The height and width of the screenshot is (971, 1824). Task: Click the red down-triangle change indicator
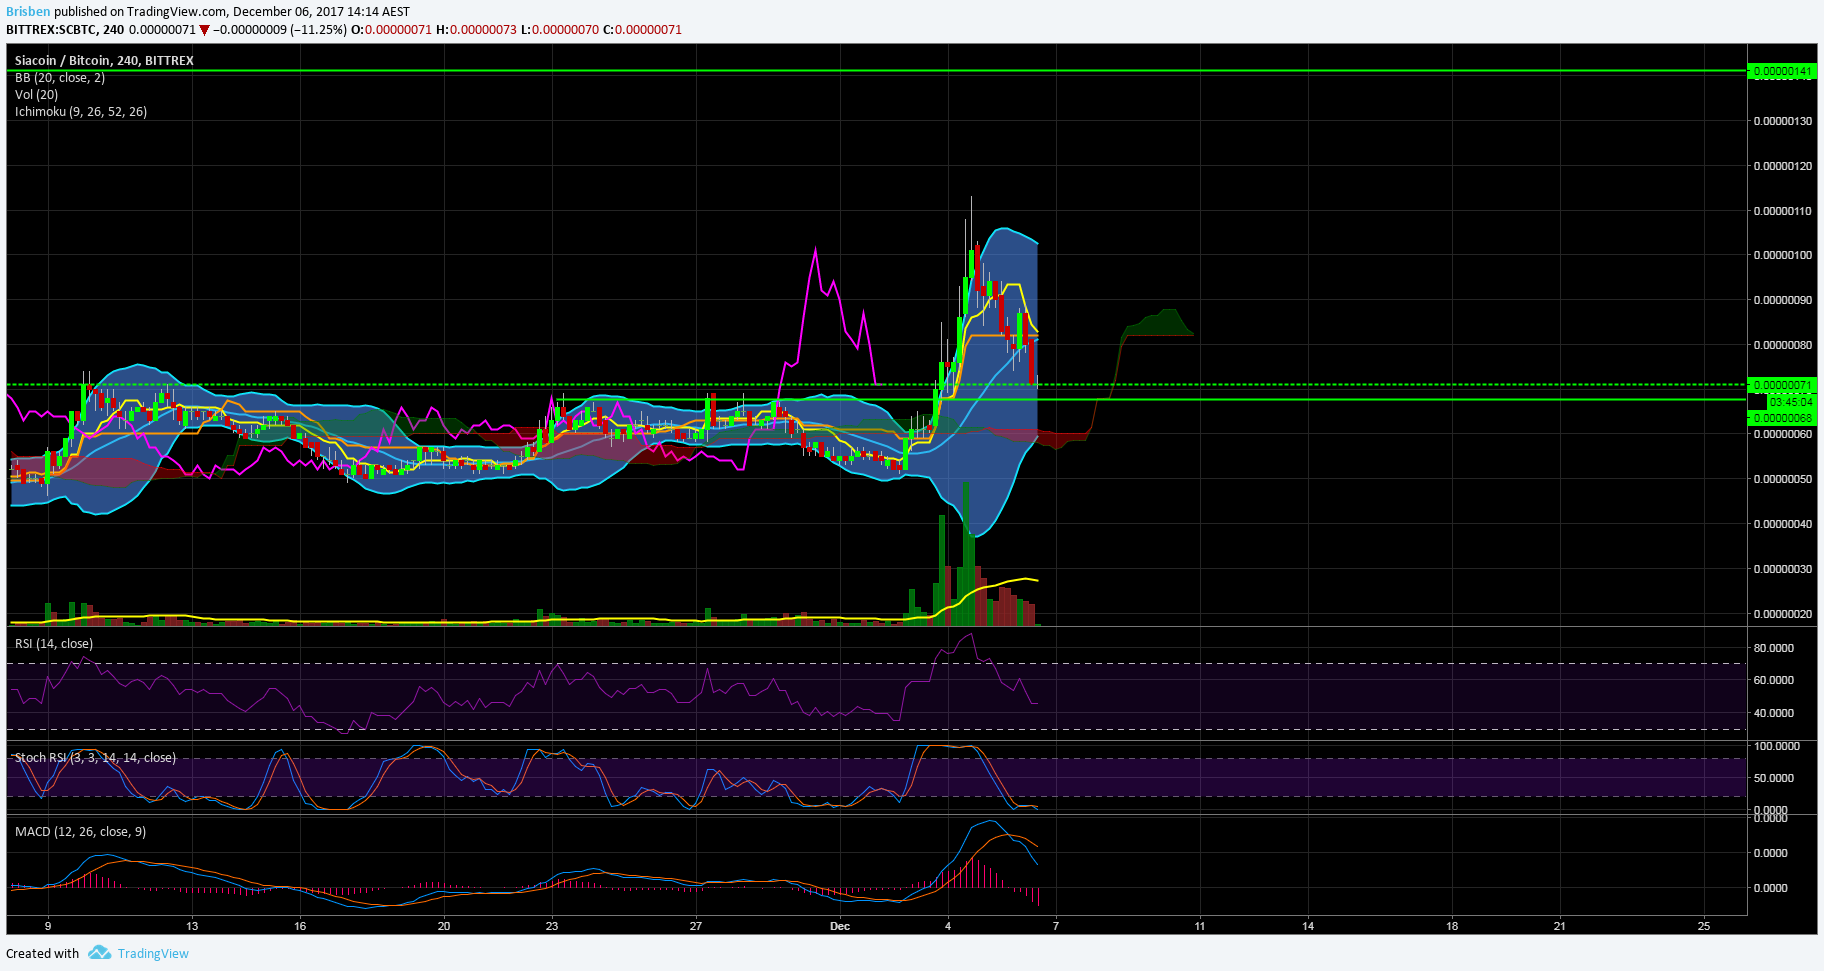pos(205,30)
